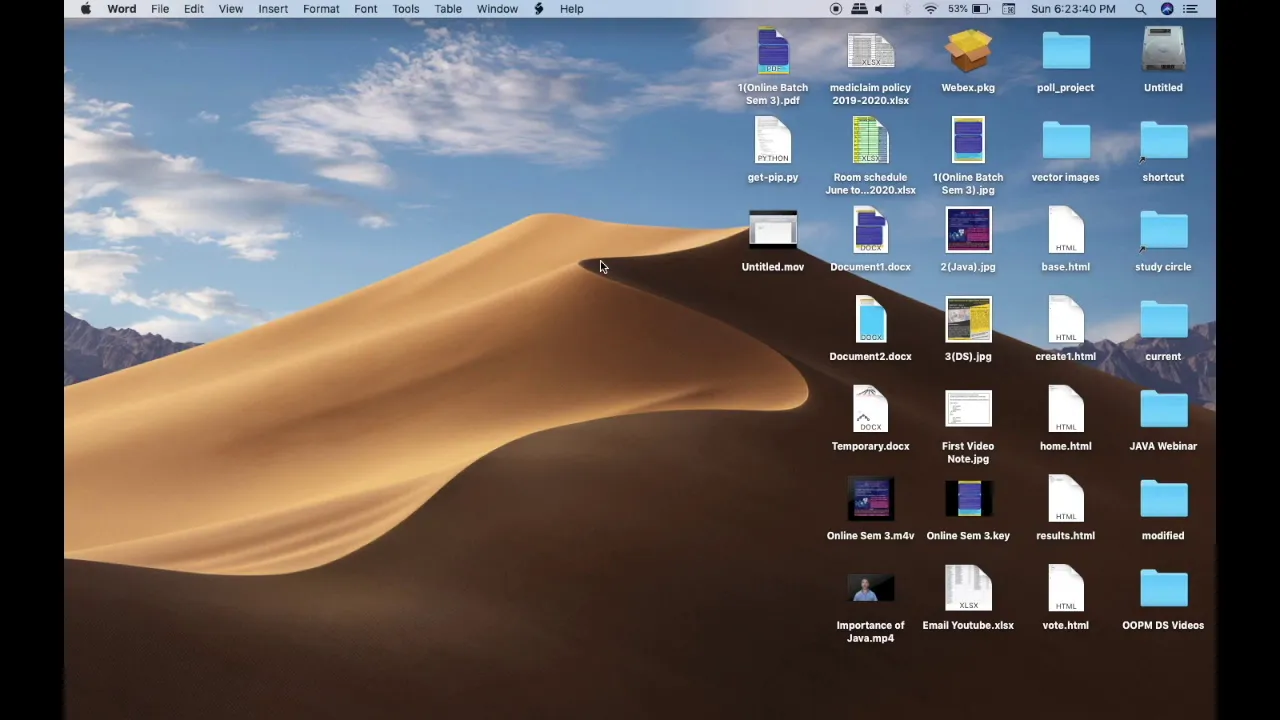
Task: Open the Wi-Fi status menu
Action: (x=931, y=9)
